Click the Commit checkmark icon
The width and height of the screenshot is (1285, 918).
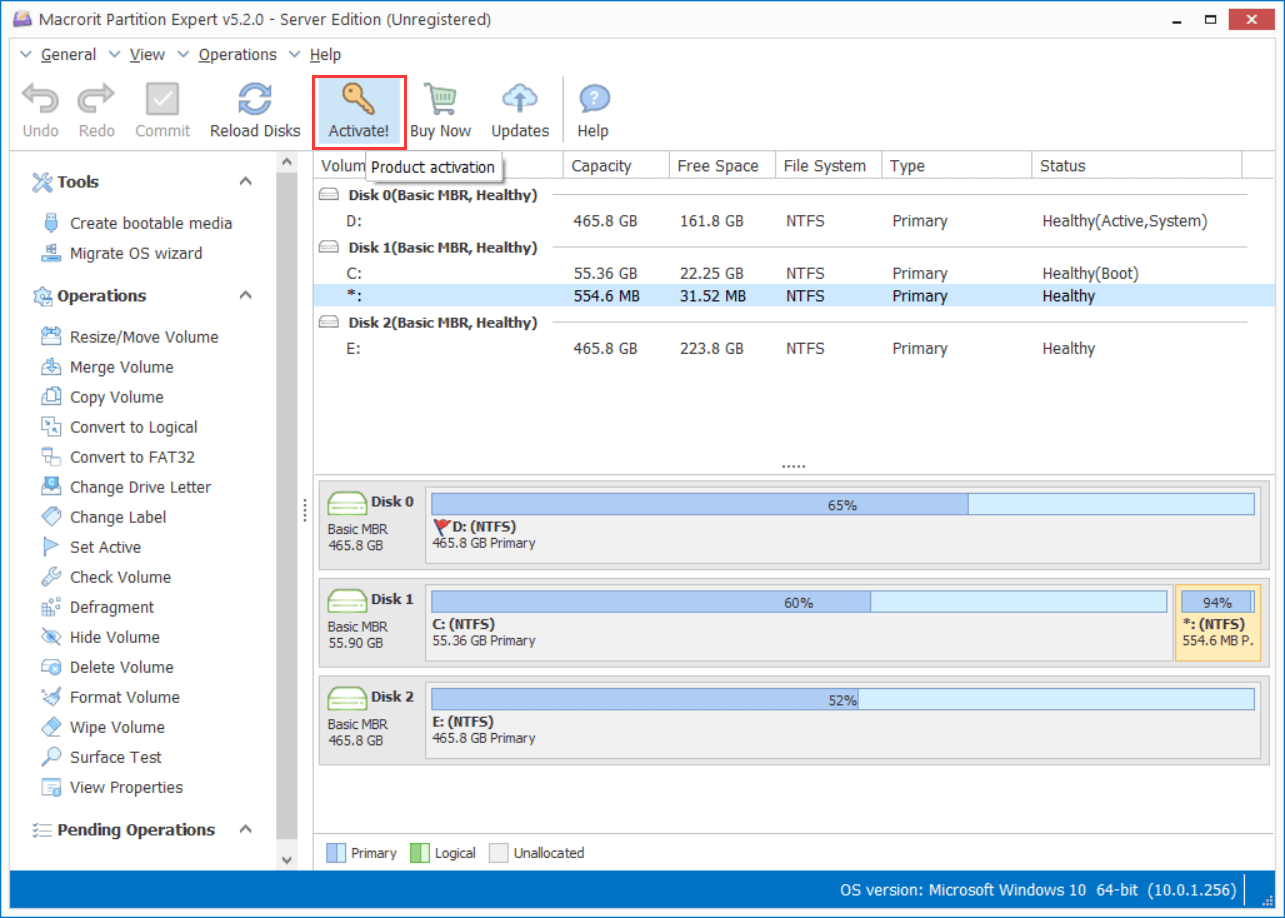pyautogui.click(x=162, y=99)
